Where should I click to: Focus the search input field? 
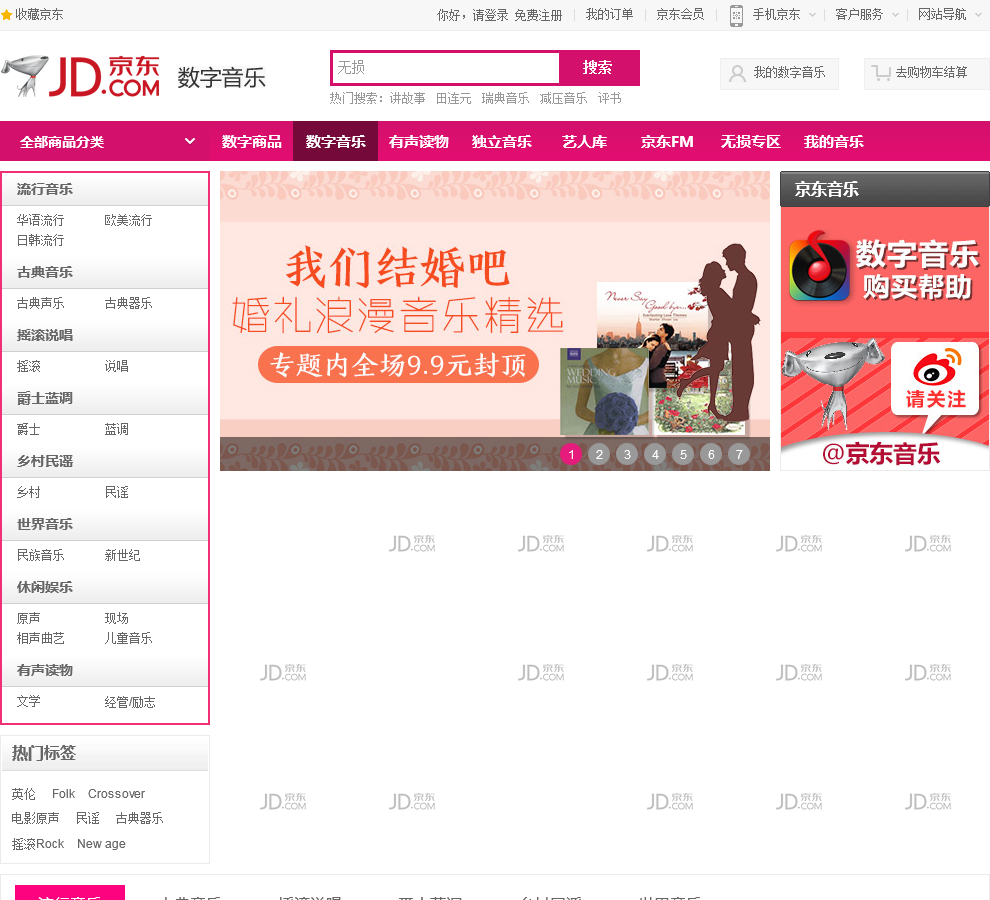pyautogui.click(x=445, y=68)
